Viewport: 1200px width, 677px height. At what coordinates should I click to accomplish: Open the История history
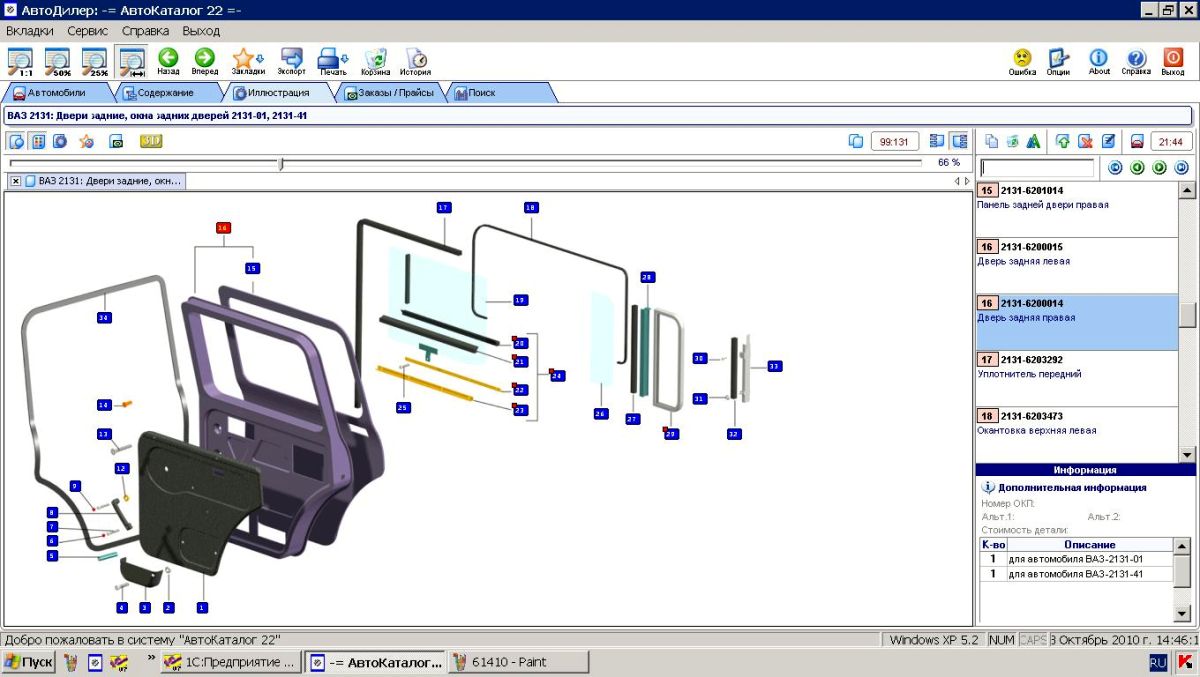pos(416,61)
